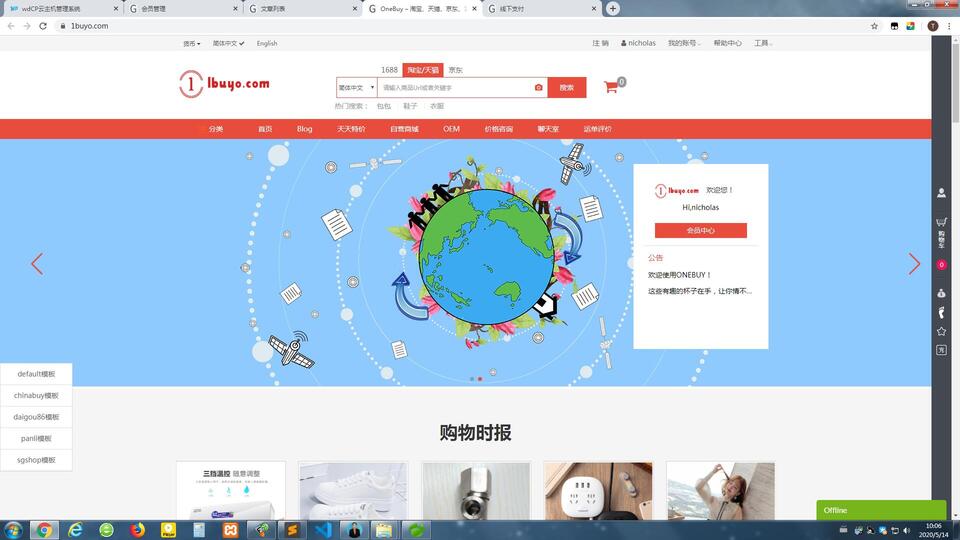Select the 京东 search source tab

(456, 70)
